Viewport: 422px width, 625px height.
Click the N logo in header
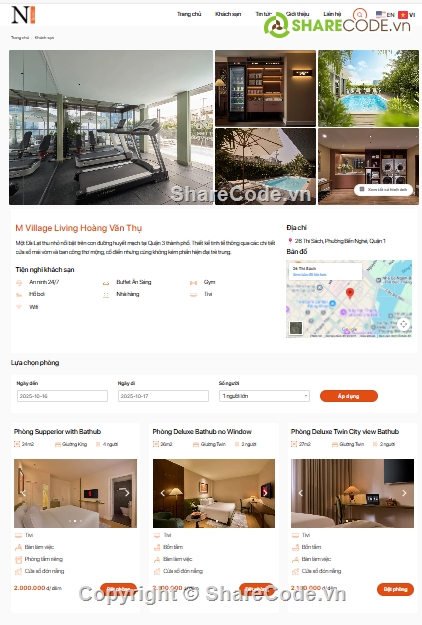[23, 15]
